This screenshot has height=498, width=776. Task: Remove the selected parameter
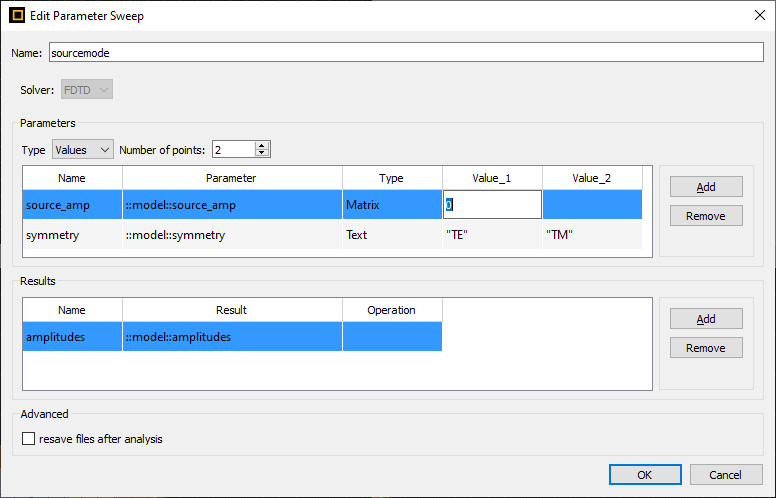point(706,216)
